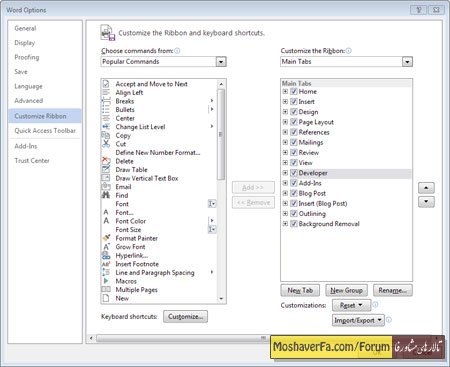This screenshot has width=450, height=367.
Task: Select the Font Size command
Action: click(x=128, y=230)
